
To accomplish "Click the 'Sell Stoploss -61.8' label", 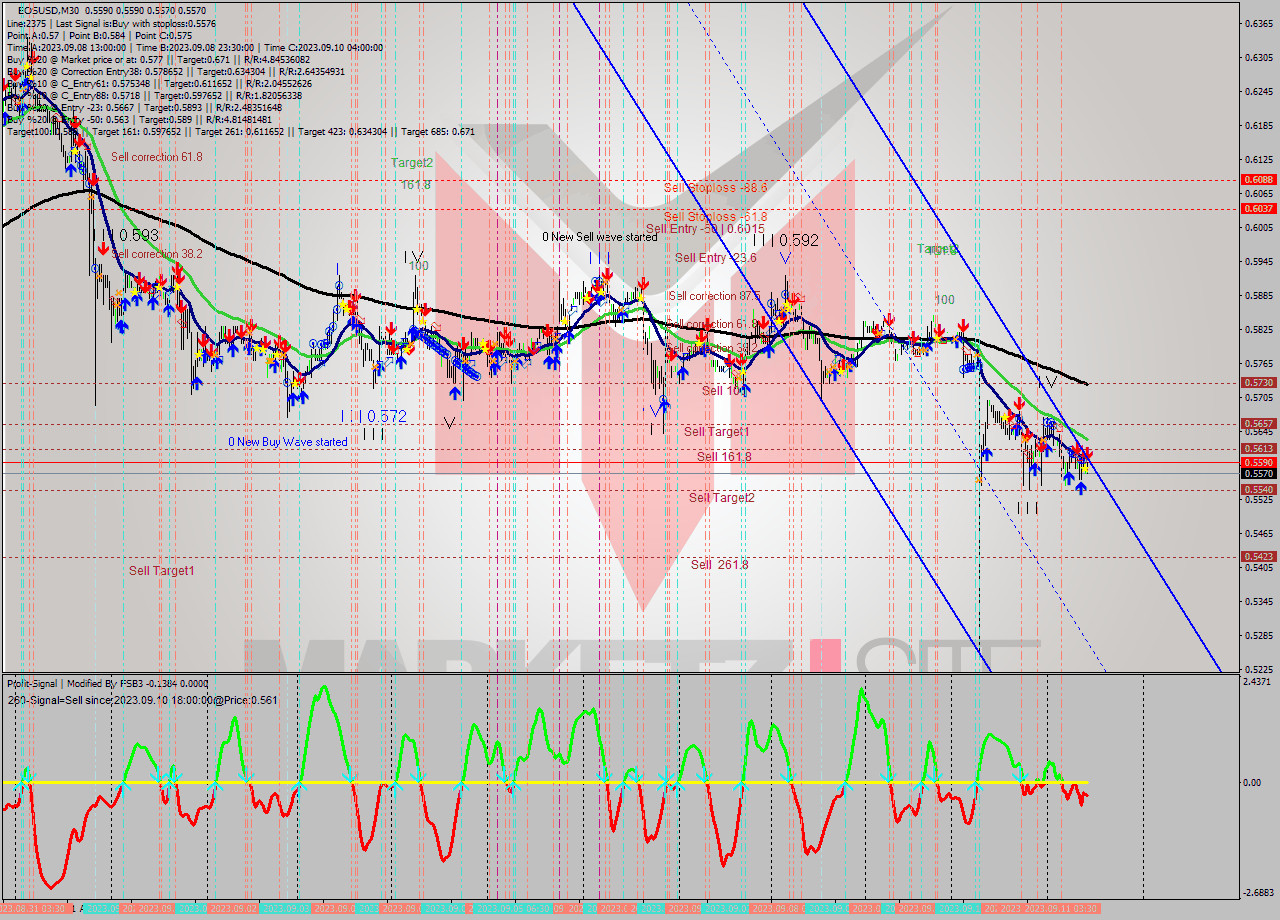I will click(x=715, y=216).
